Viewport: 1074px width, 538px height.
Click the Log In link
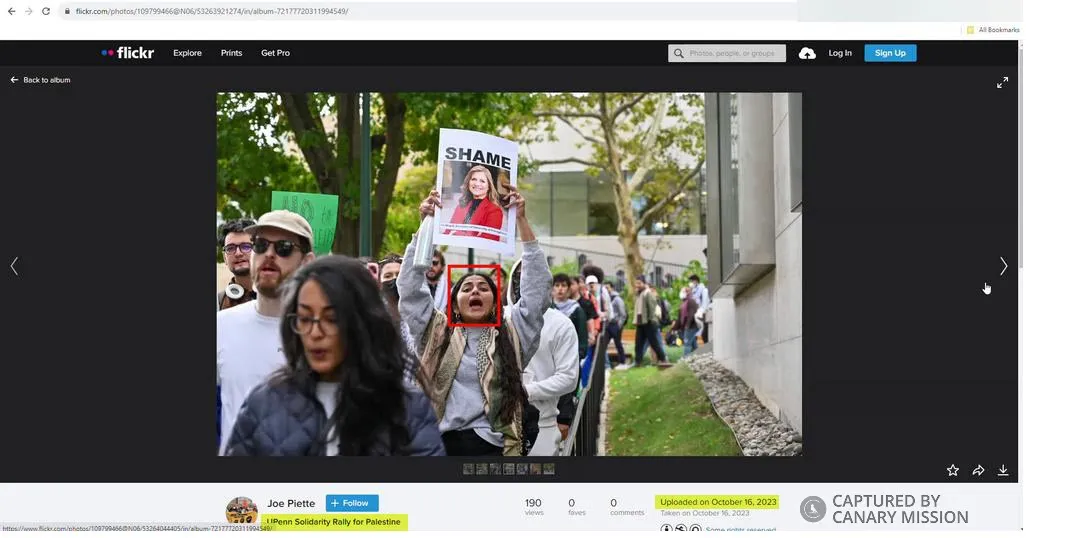pyautogui.click(x=840, y=53)
